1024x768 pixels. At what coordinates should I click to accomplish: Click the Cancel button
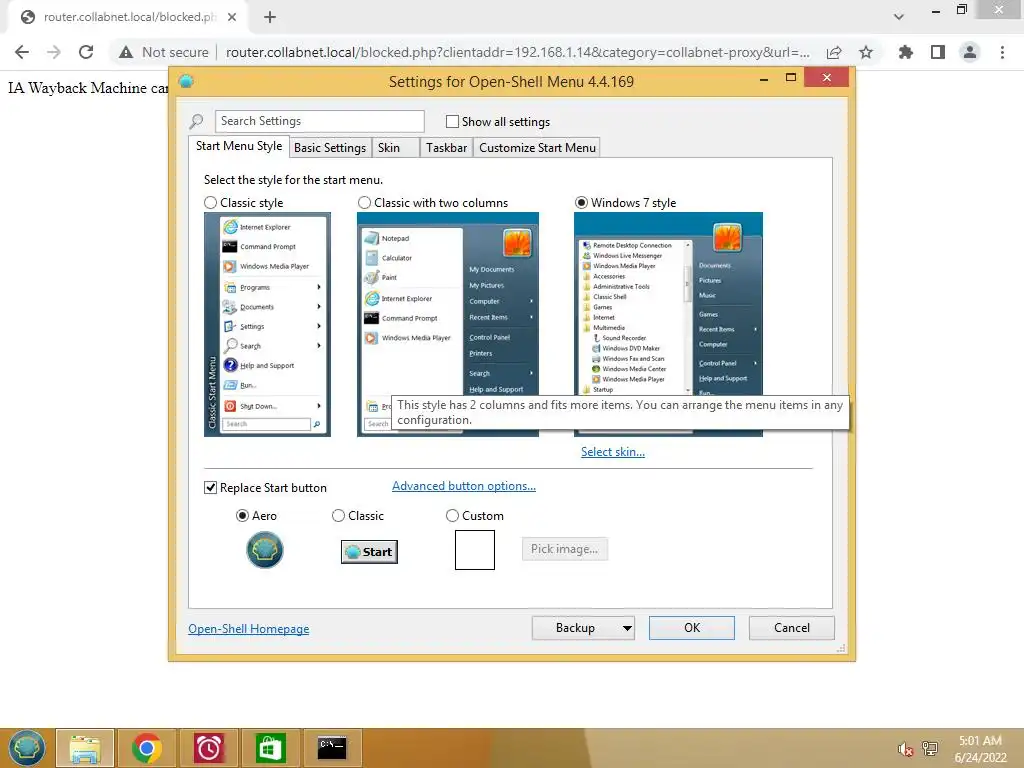792,628
